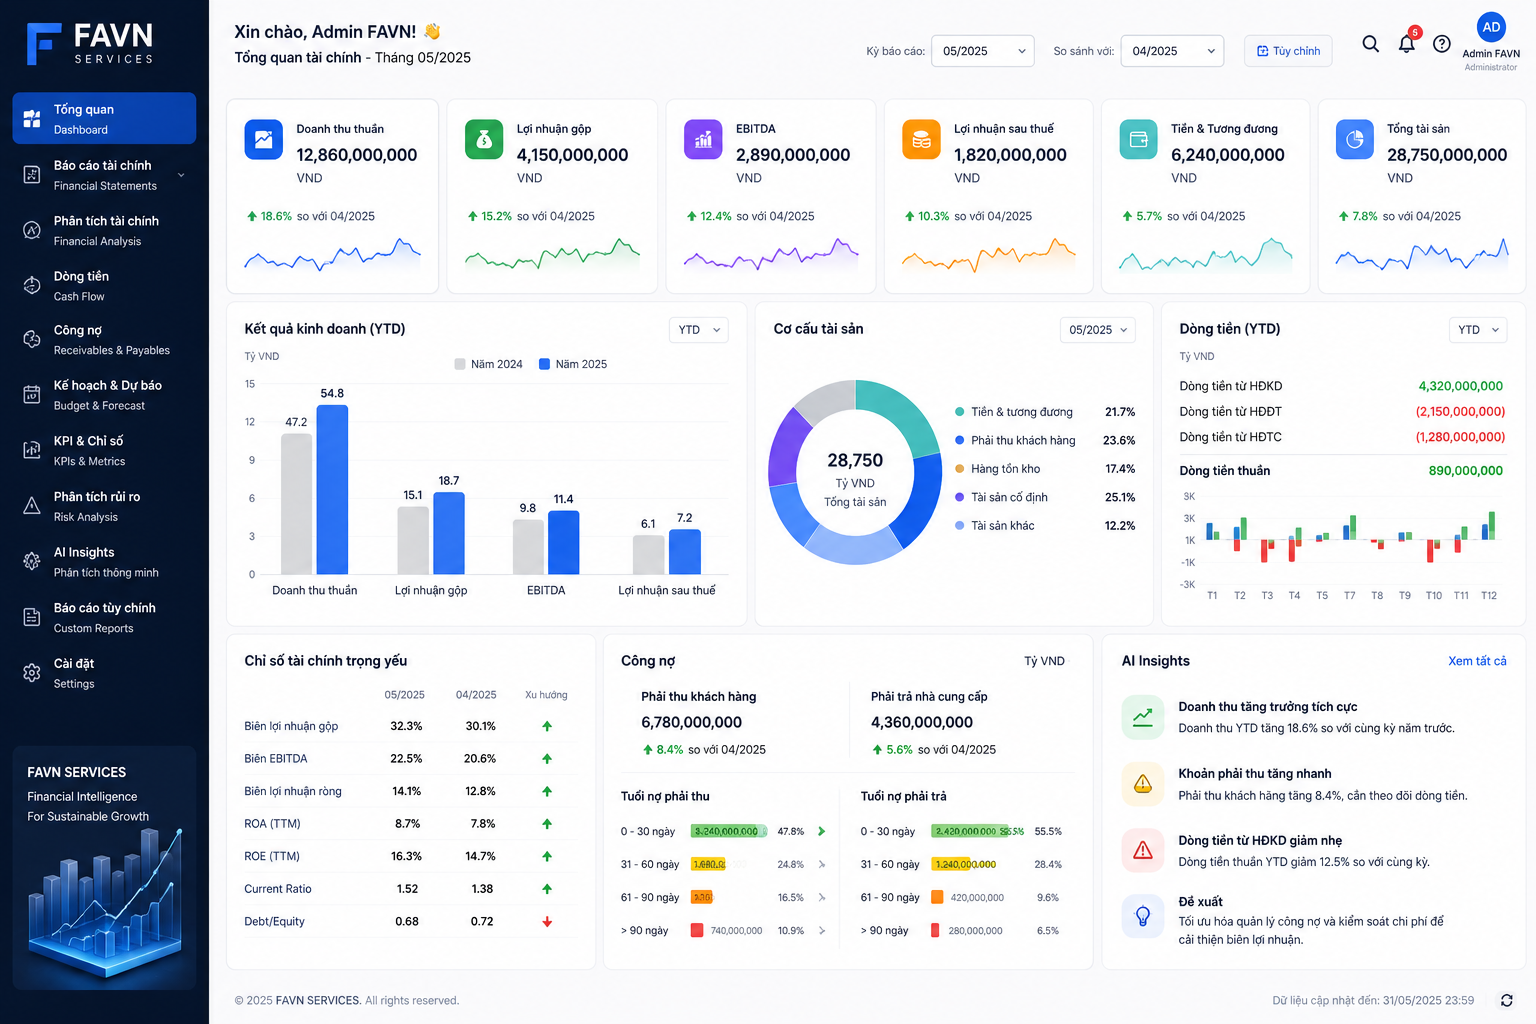Click the growth chart icon for Doanh thu tăng trưởng
This screenshot has width=1536, height=1024.
[1143, 717]
